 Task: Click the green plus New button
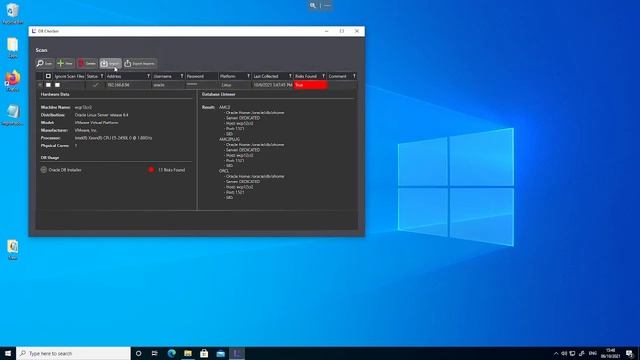click(x=65, y=63)
